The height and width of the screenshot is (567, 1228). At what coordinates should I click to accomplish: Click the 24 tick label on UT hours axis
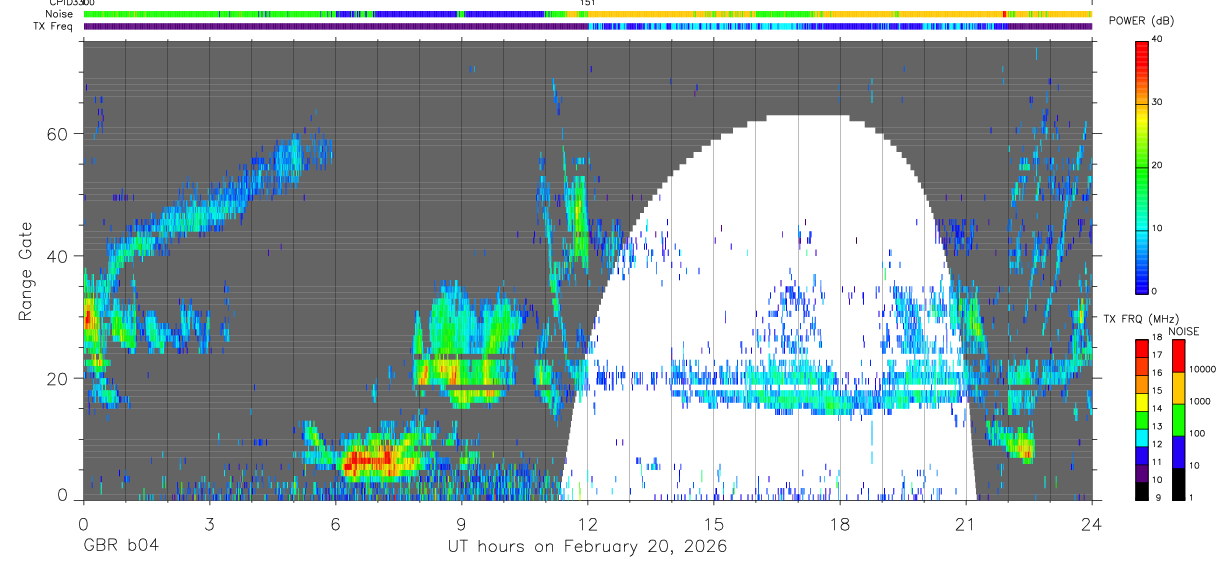click(1092, 523)
